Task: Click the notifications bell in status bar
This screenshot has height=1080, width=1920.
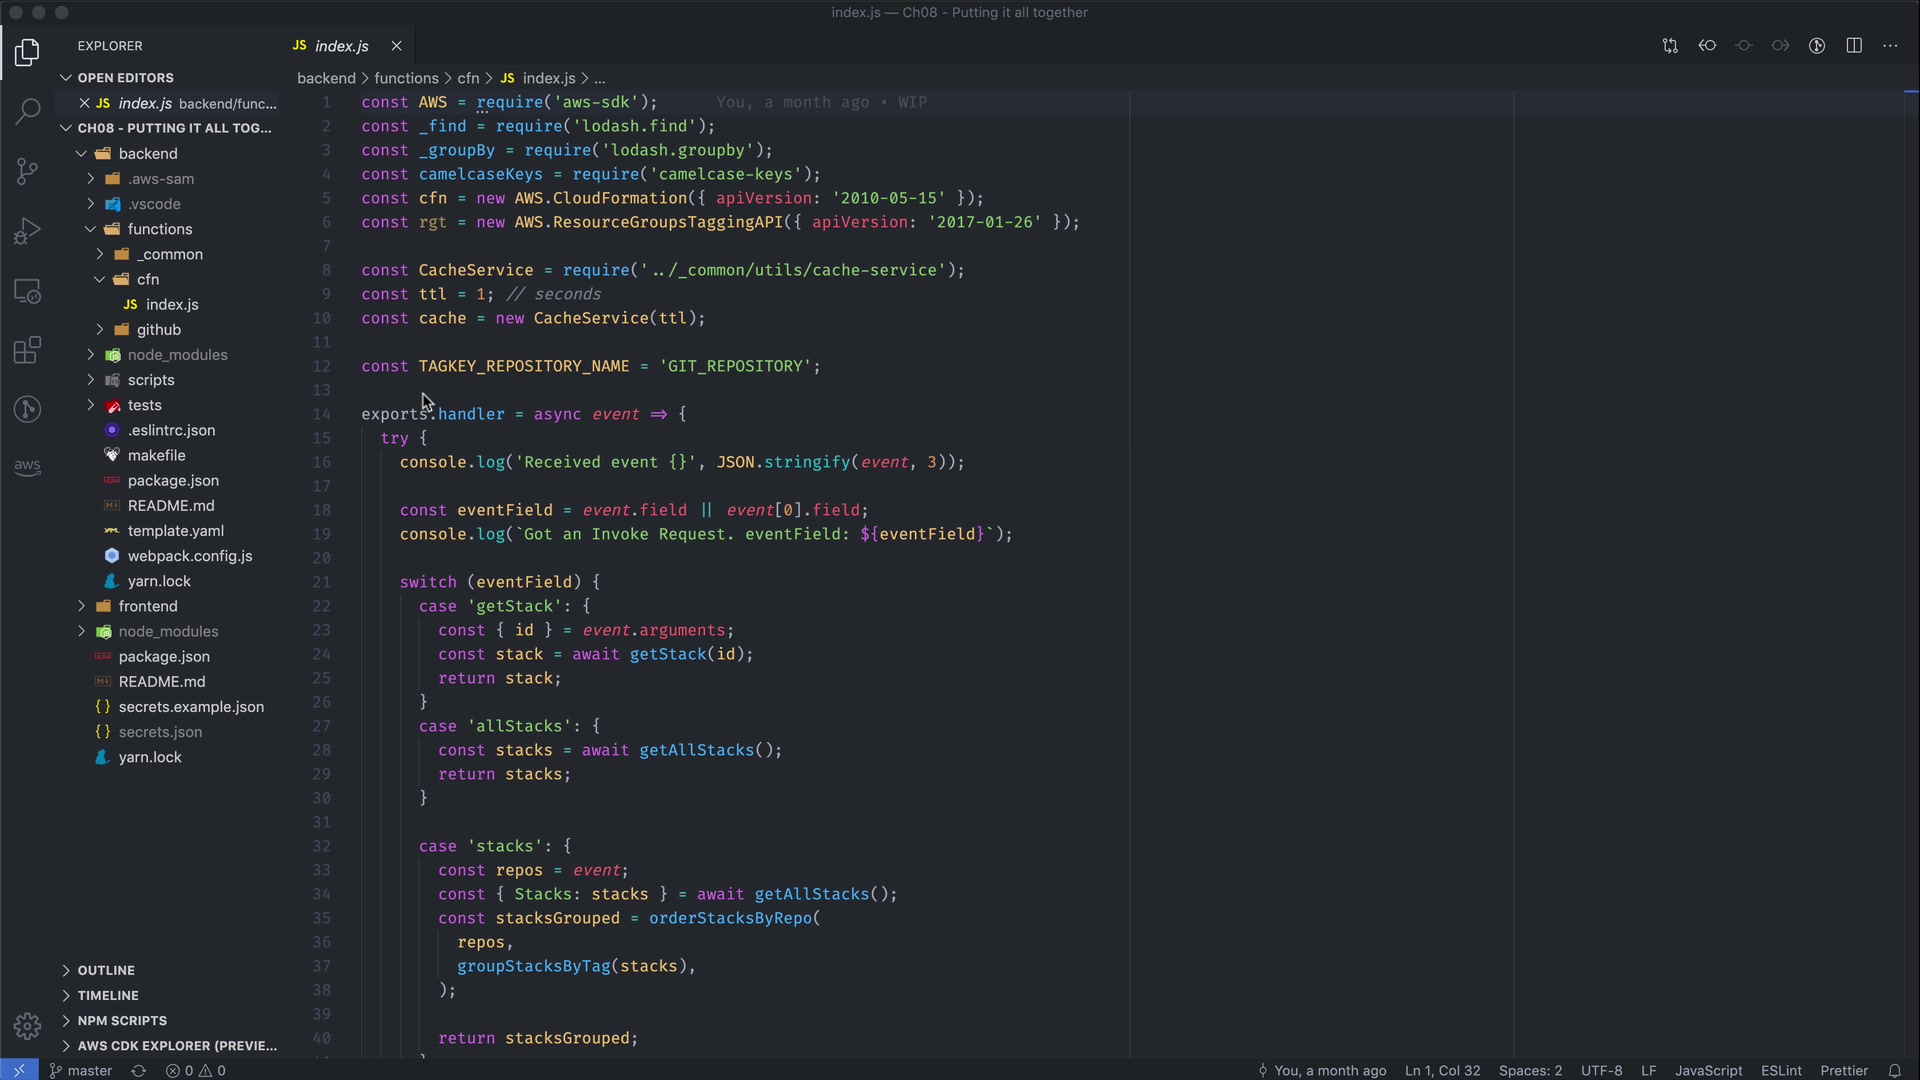Action: pyautogui.click(x=1894, y=1070)
